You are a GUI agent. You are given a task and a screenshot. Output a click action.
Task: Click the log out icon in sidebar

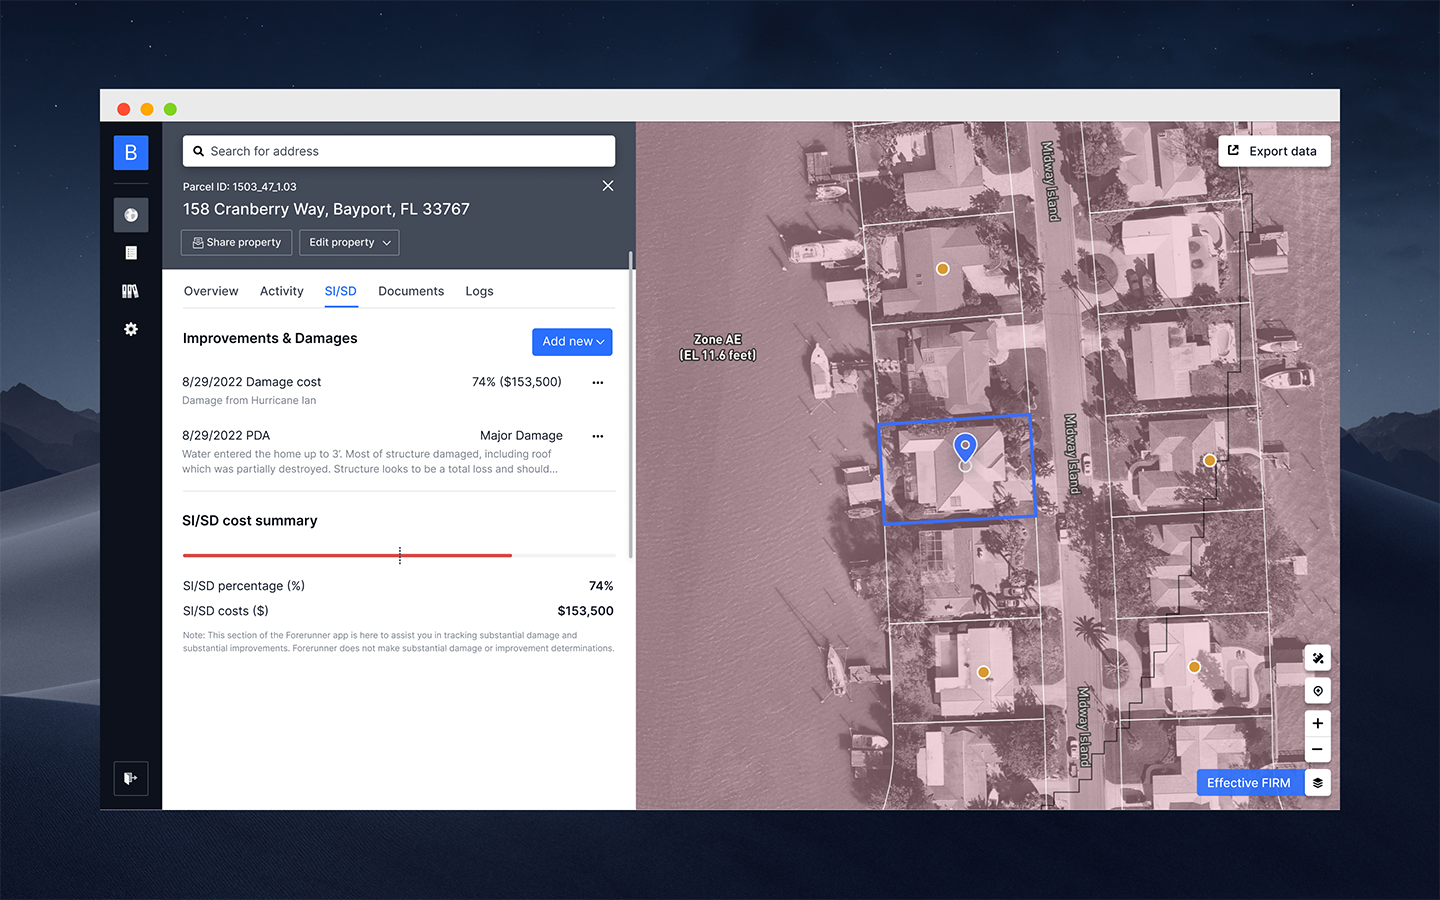(x=131, y=778)
